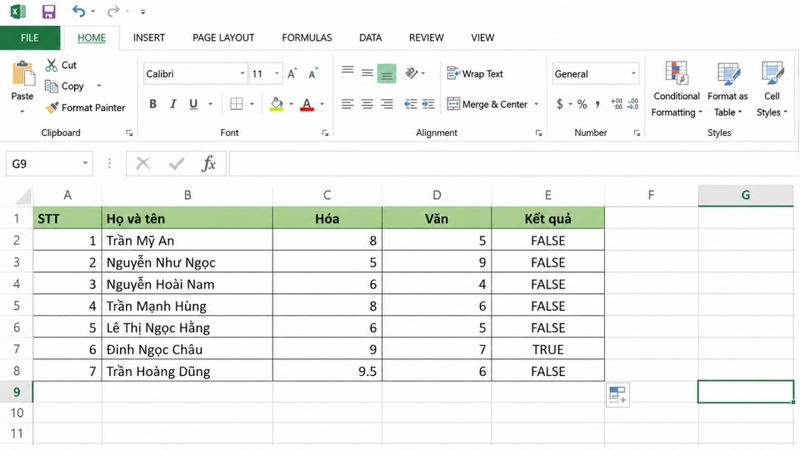
Task: Click the Auto Fill Options icon
Action: pyautogui.click(x=618, y=395)
